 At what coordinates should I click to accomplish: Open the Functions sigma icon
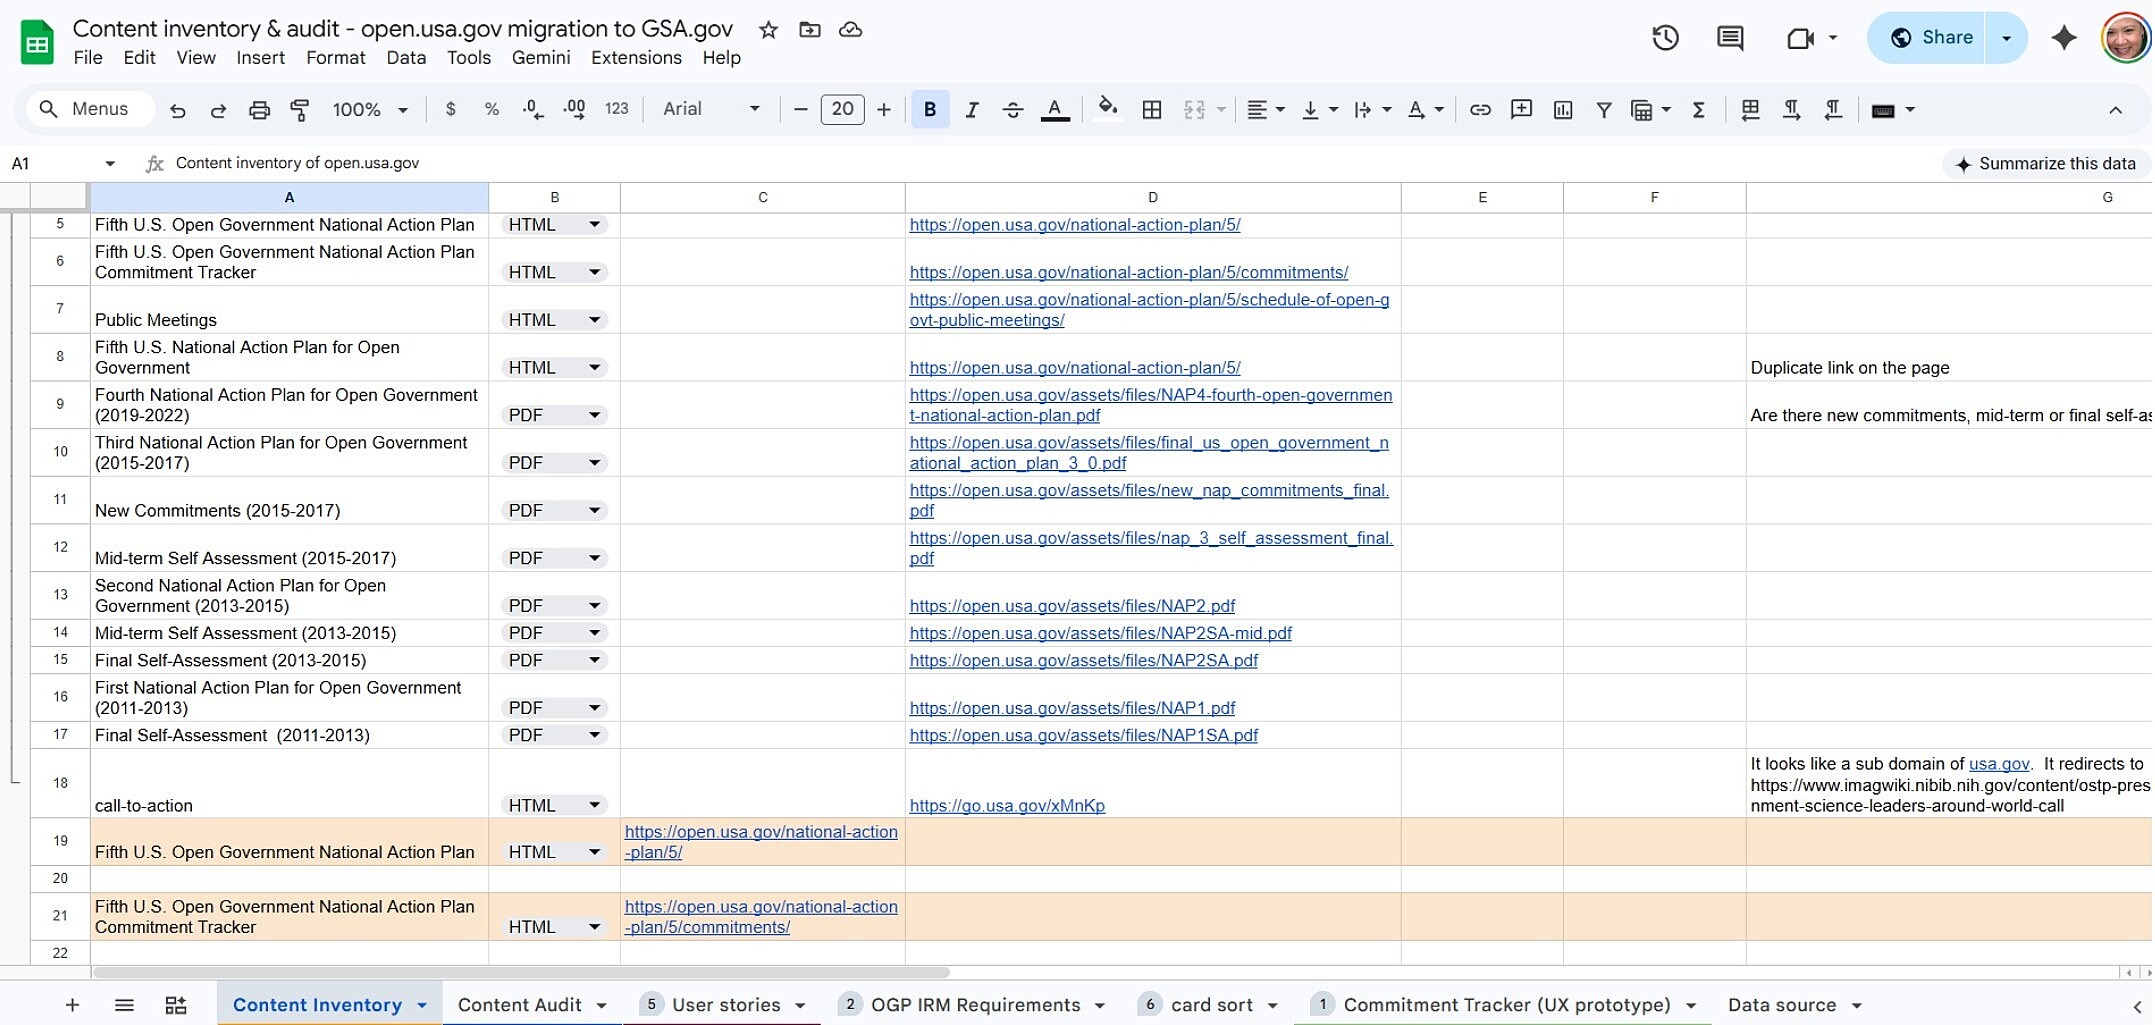[x=1698, y=110]
